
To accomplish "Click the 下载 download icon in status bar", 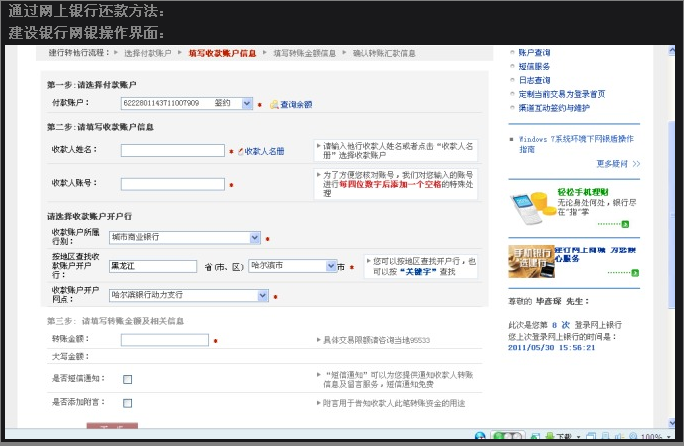I will click(548, 437).
